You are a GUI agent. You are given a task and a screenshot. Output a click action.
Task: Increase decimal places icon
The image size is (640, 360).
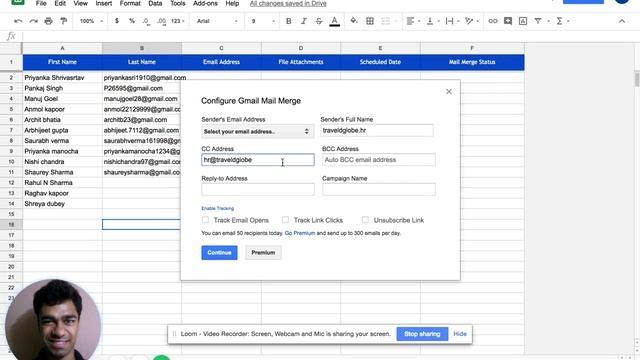click(x=162, y=21)
